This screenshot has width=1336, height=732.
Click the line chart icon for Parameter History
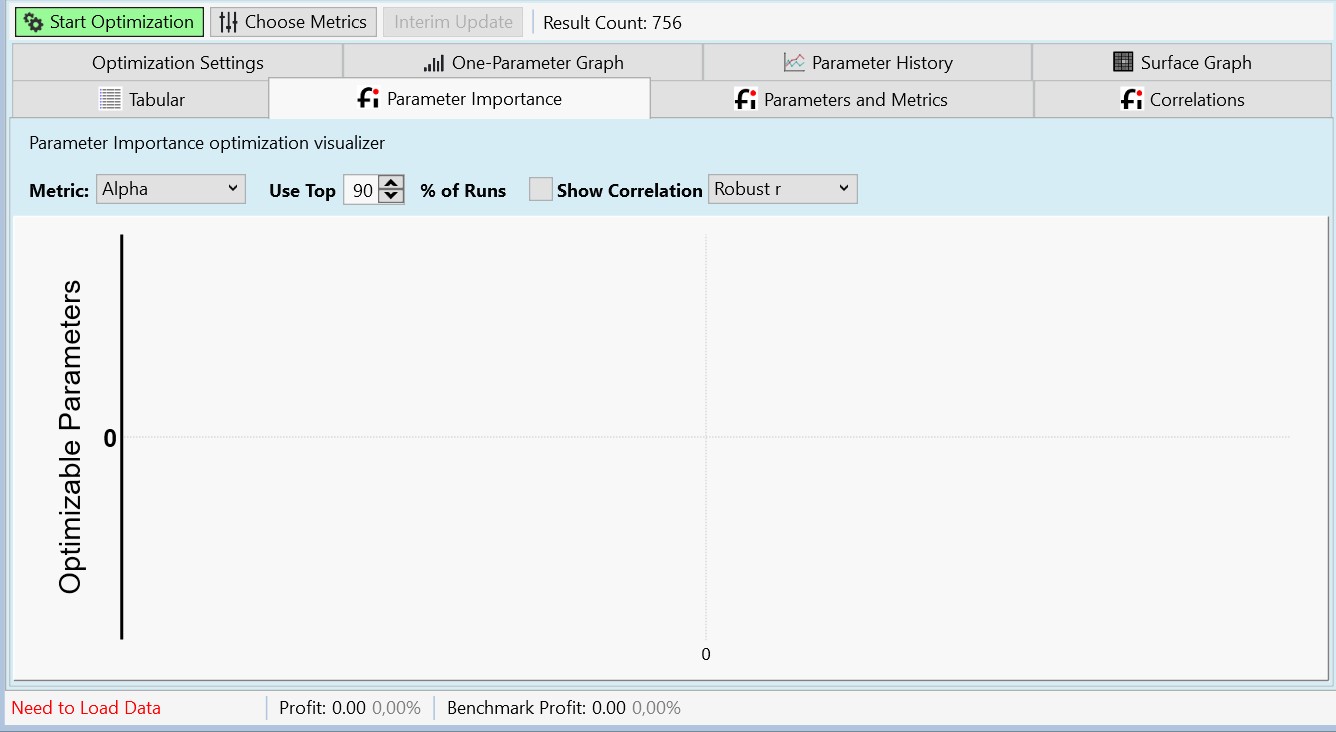pyautogui.click(x=794, y=63)
